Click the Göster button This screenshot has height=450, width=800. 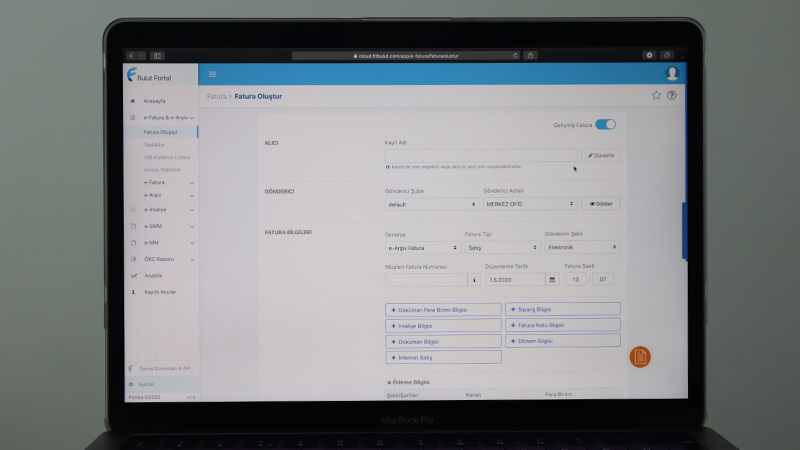(601, 204)
